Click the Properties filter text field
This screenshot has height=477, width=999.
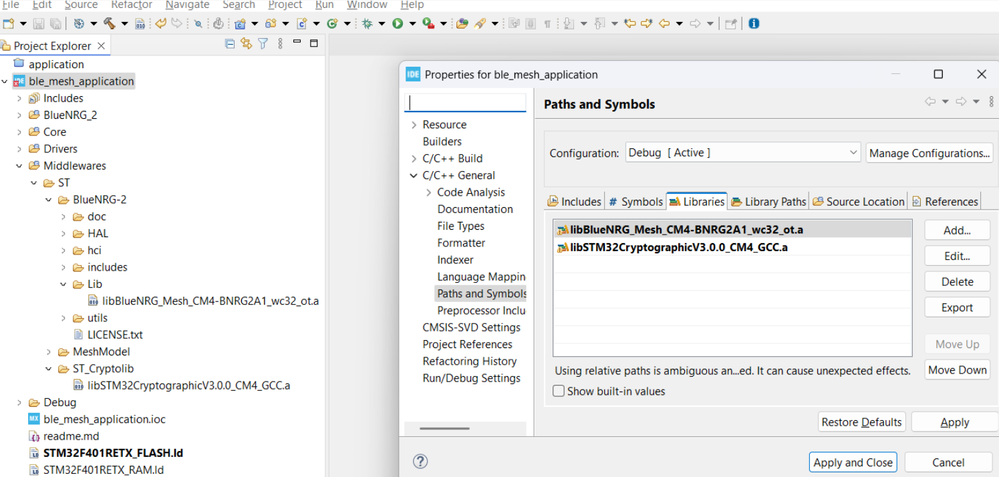[466, 103]
